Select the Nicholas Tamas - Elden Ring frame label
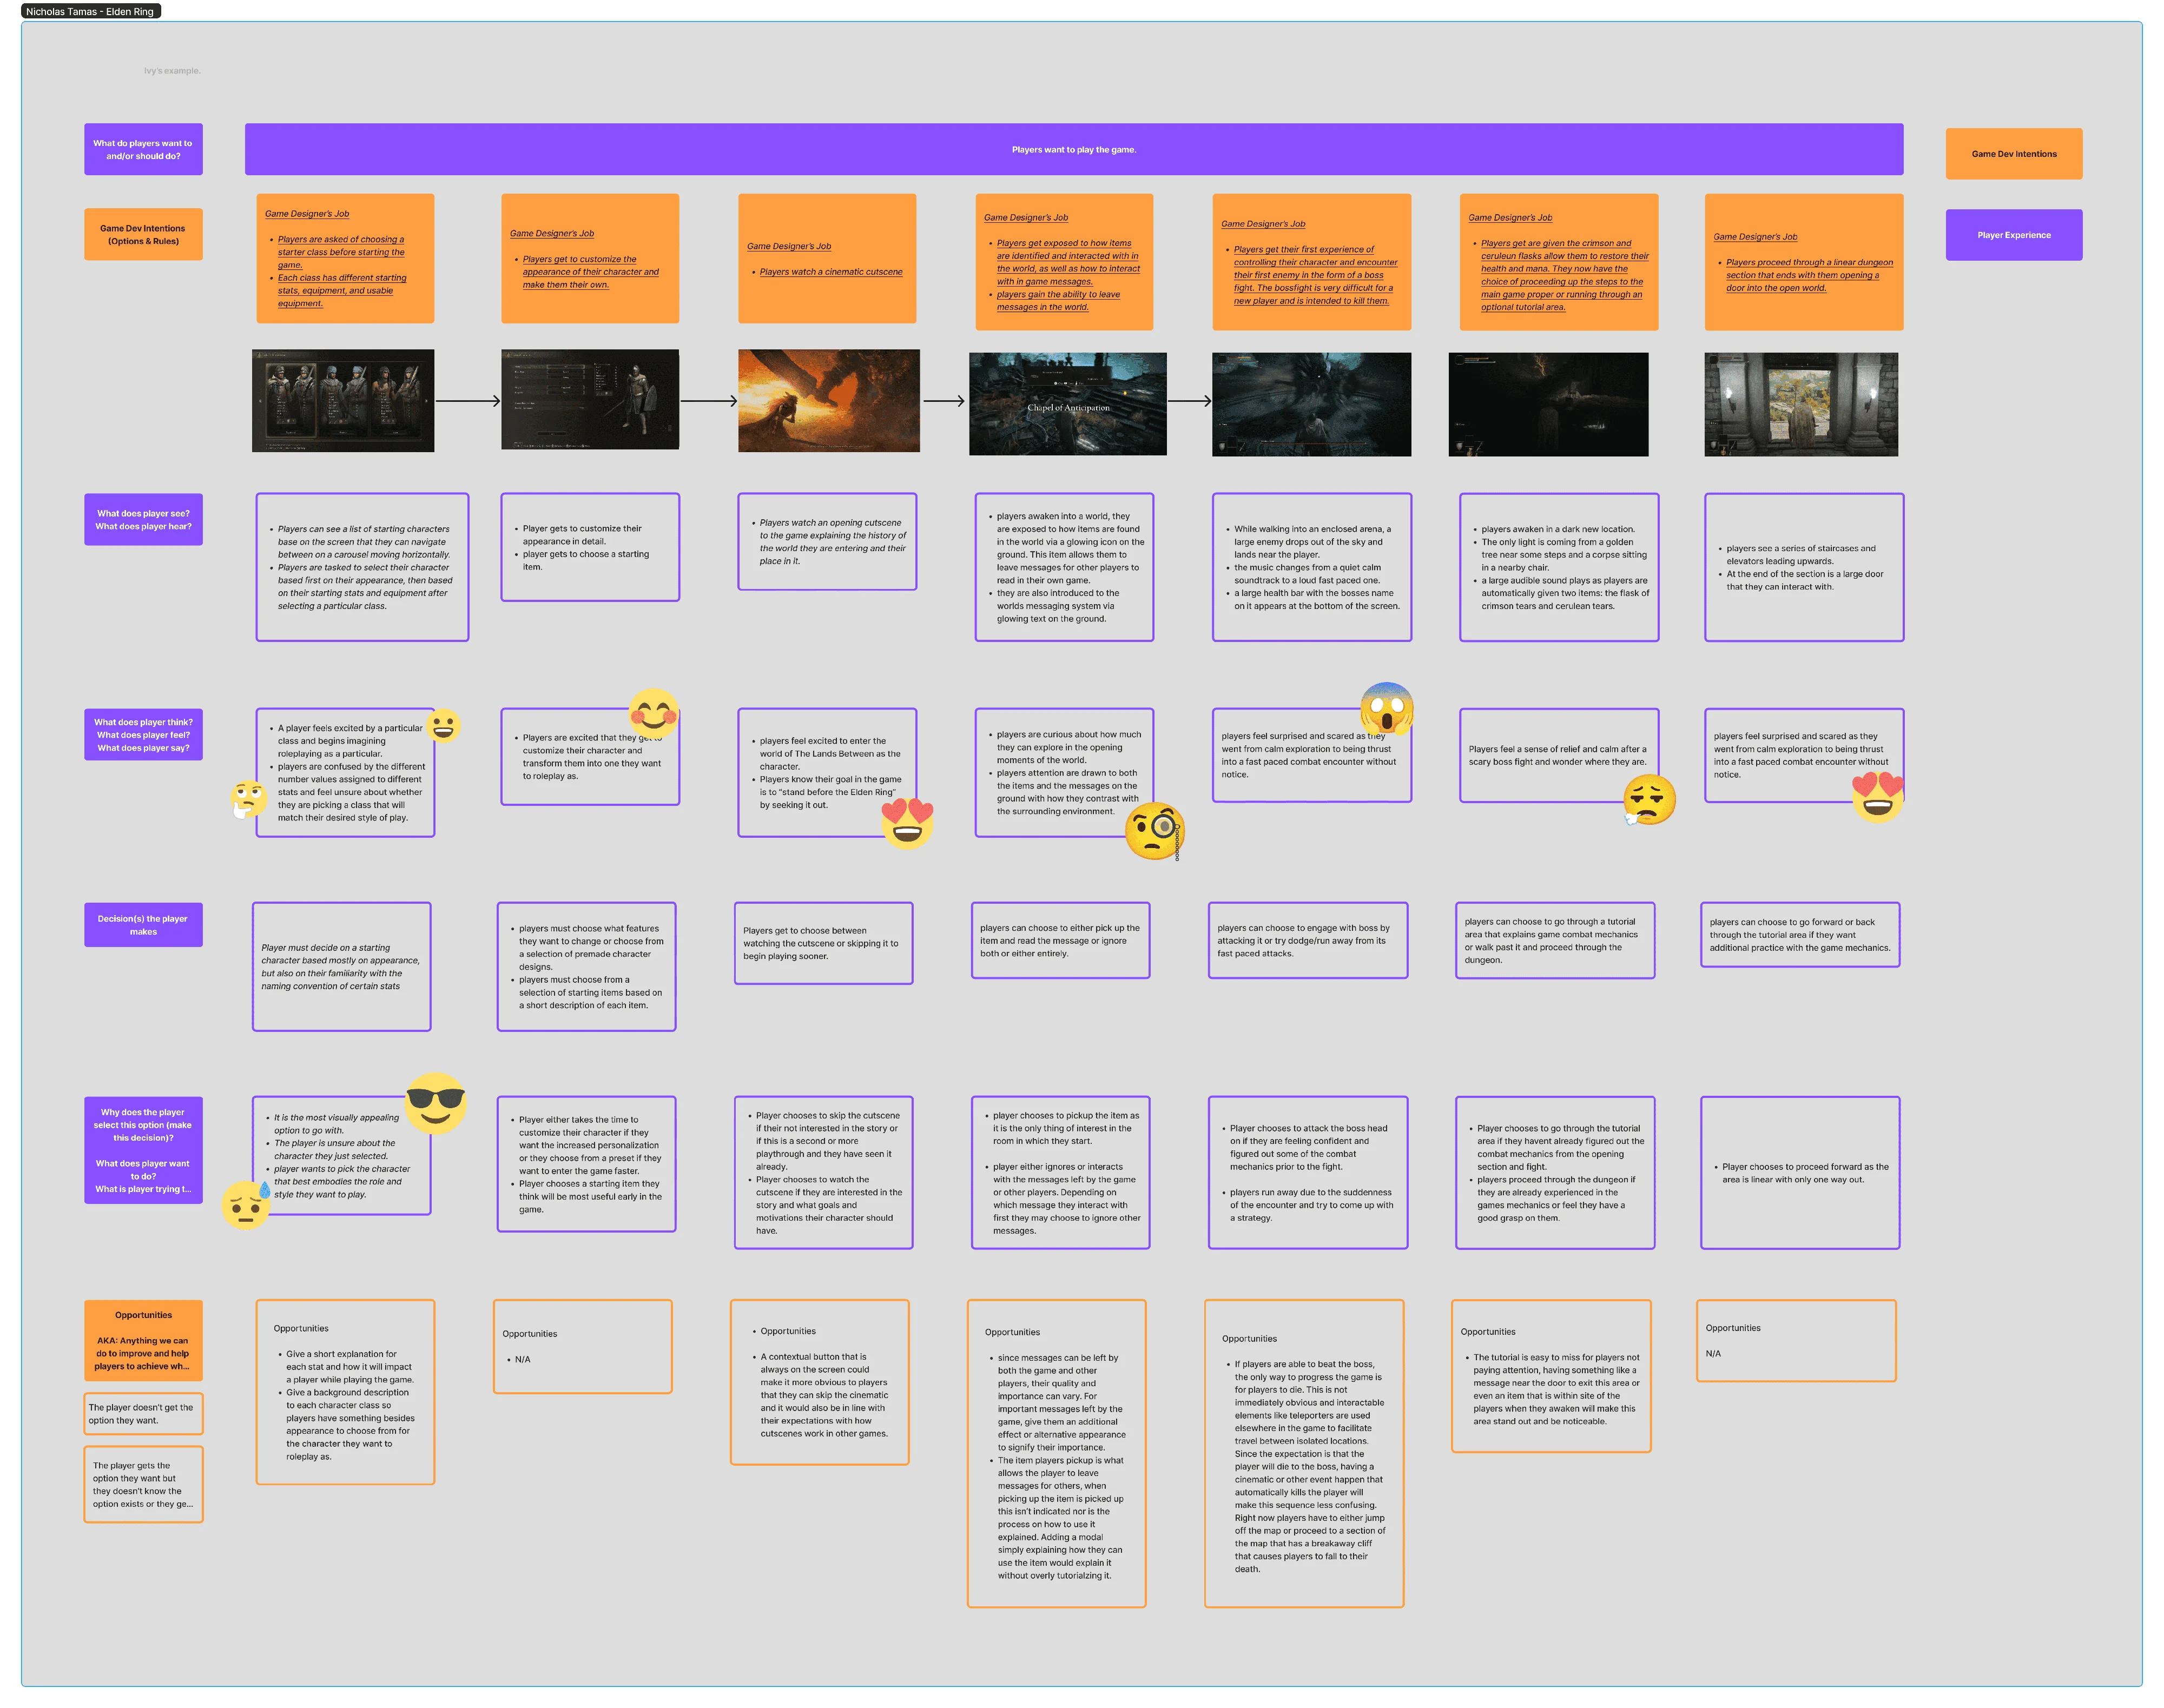The width and height of the screenshot is (2164, 1708). (x=90, y=11)
